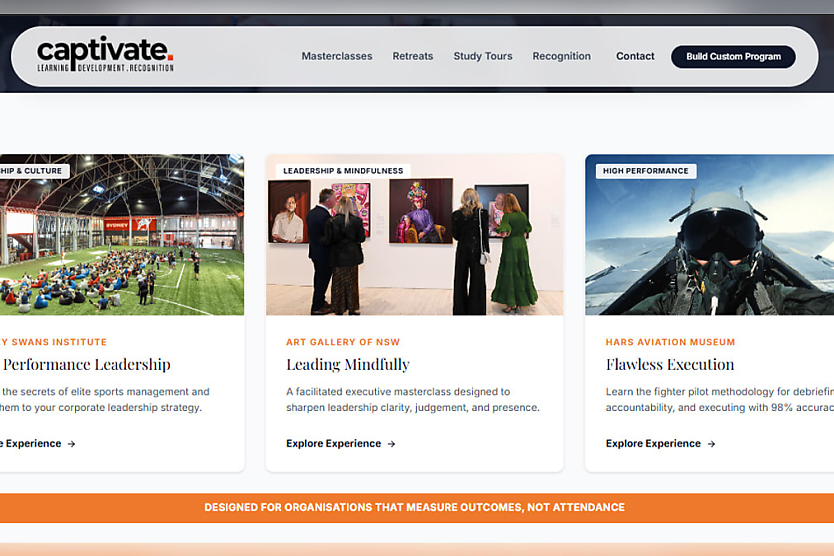Click Swans Institute label

54,342
